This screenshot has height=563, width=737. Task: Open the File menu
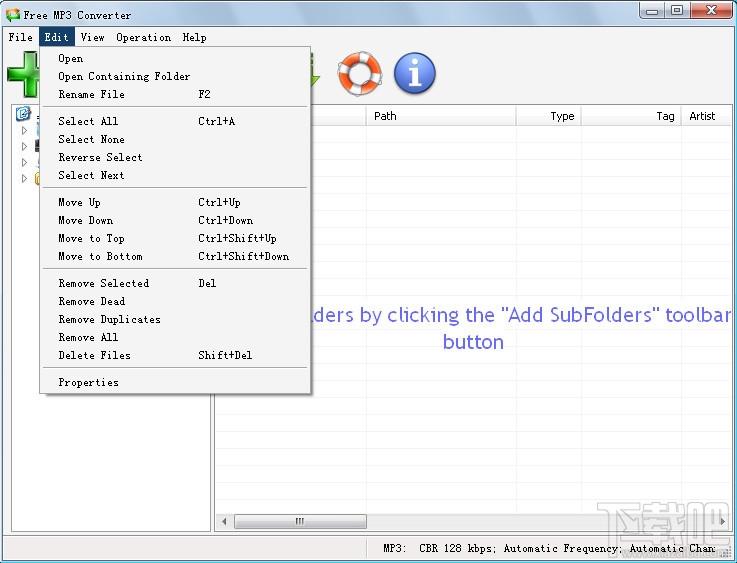21,37
